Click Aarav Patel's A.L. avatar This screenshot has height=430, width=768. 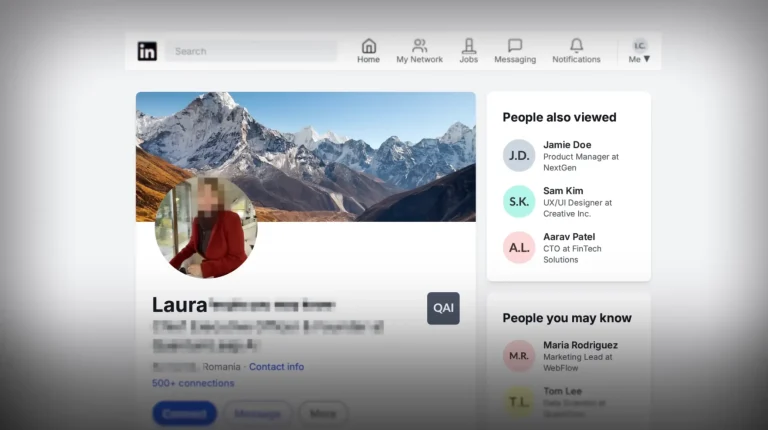pos(519,248)
